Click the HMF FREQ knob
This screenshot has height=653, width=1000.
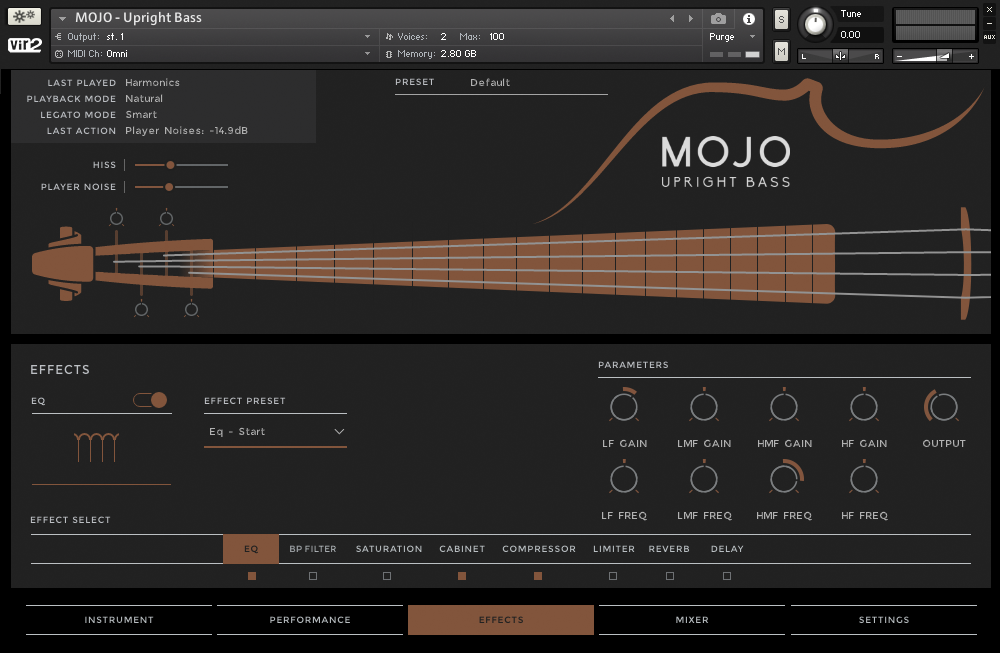click(784, 479)
